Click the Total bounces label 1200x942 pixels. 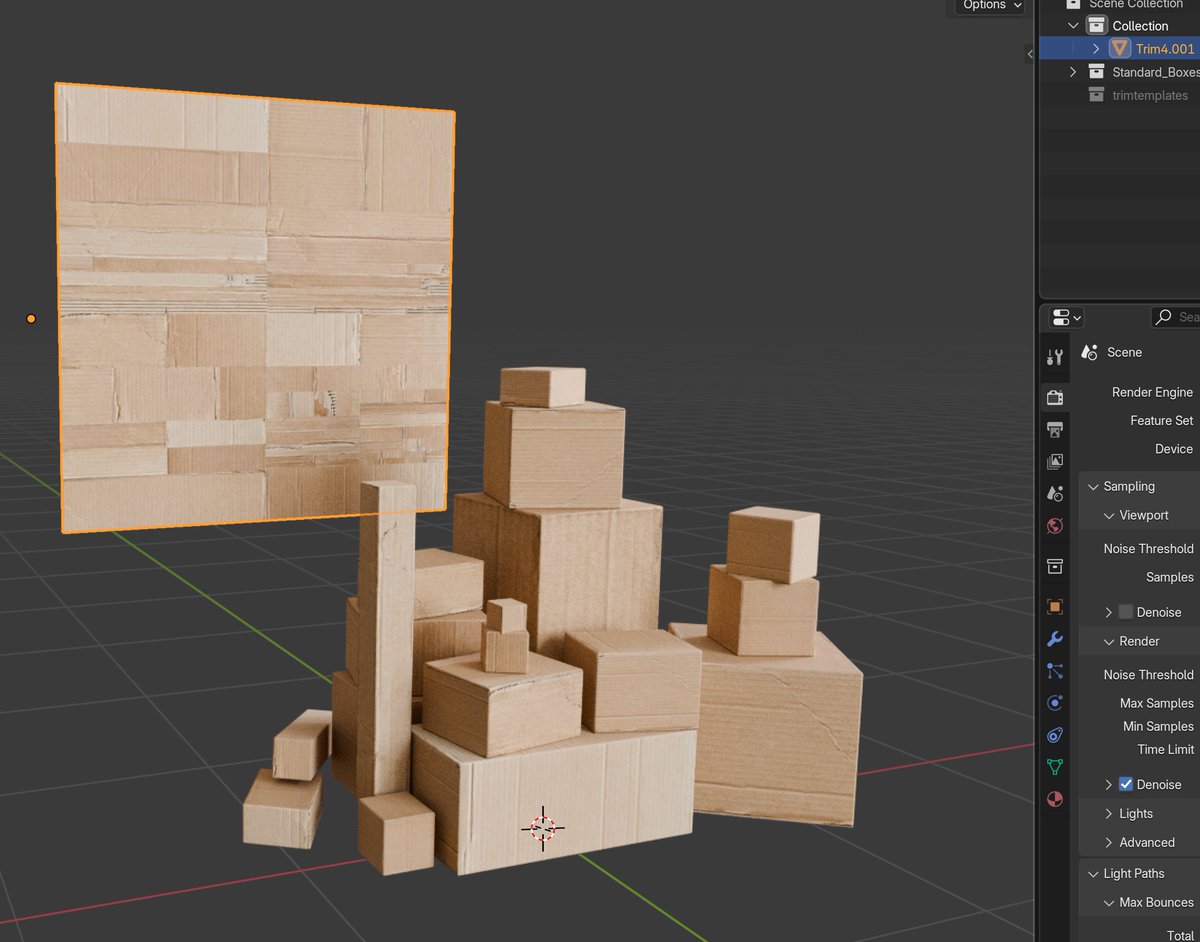pos(1180,935)
